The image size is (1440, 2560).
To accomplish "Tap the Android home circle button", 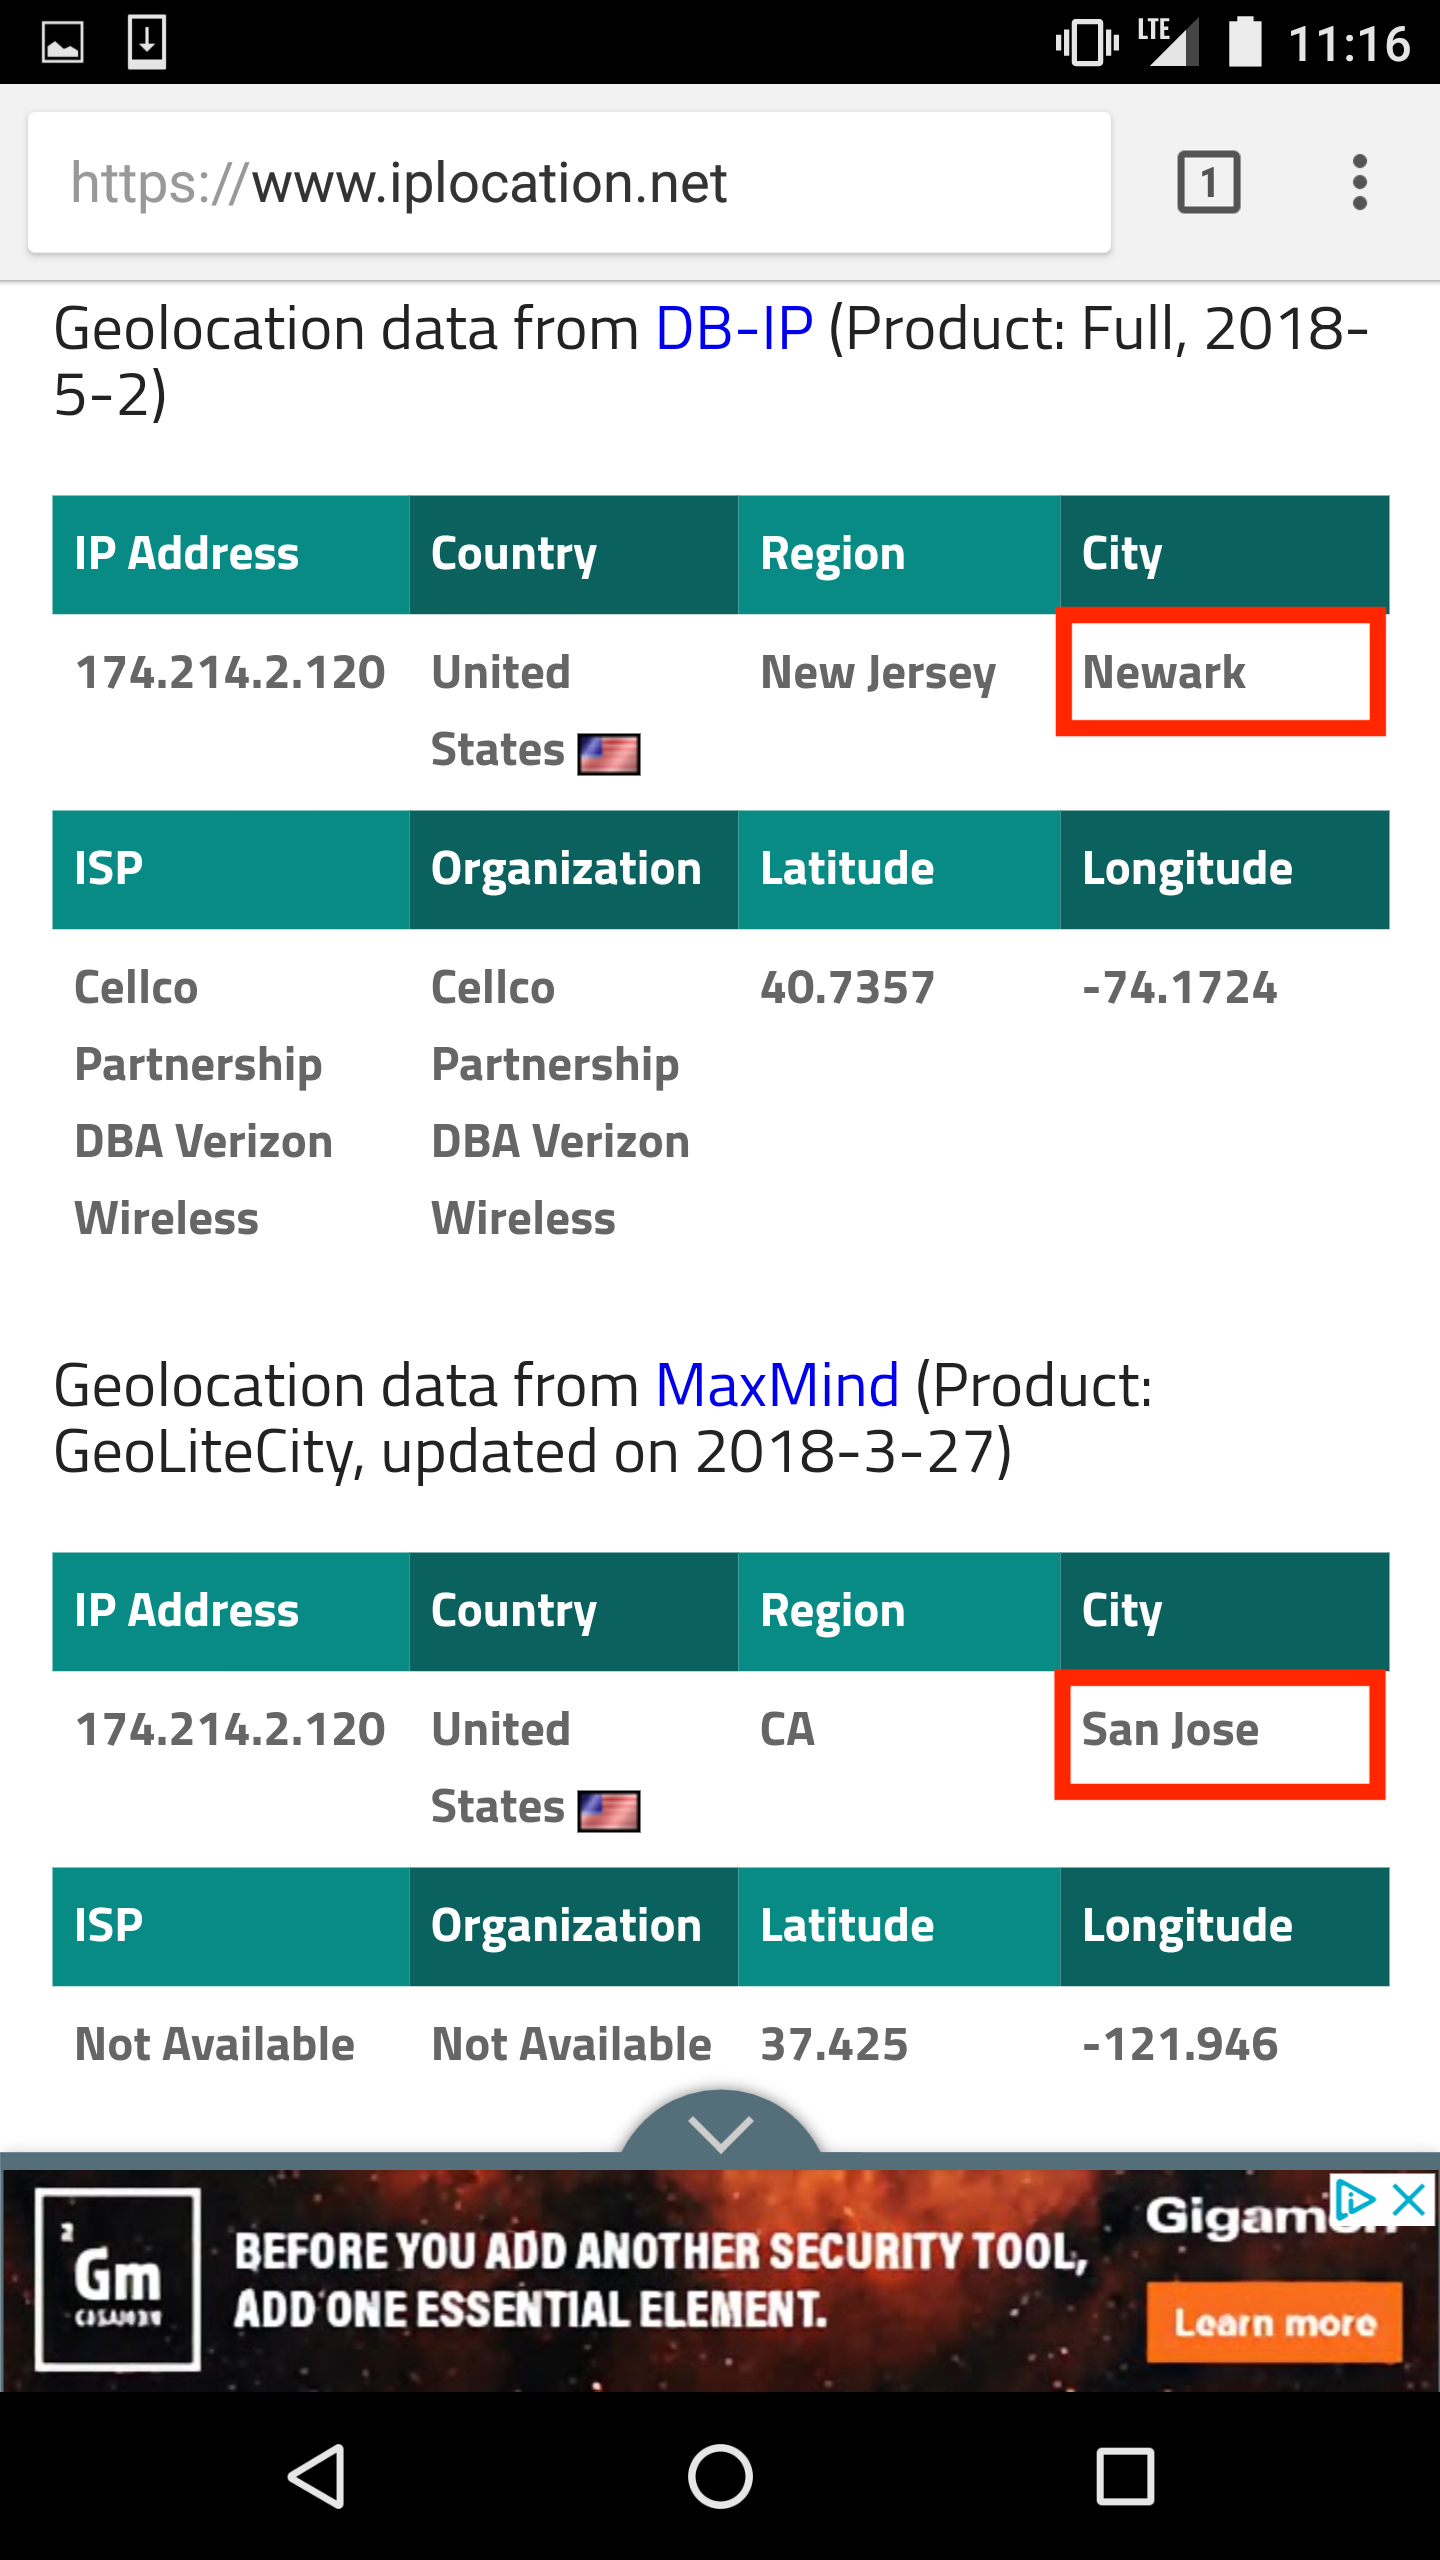I will point(720,2476).
